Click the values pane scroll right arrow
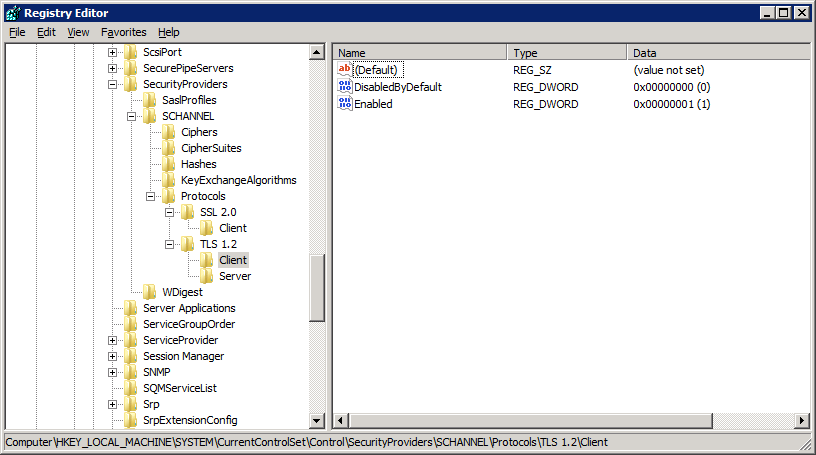Image resolution: width=816 pixels, height=455 pixels. (x=801, y=421)
